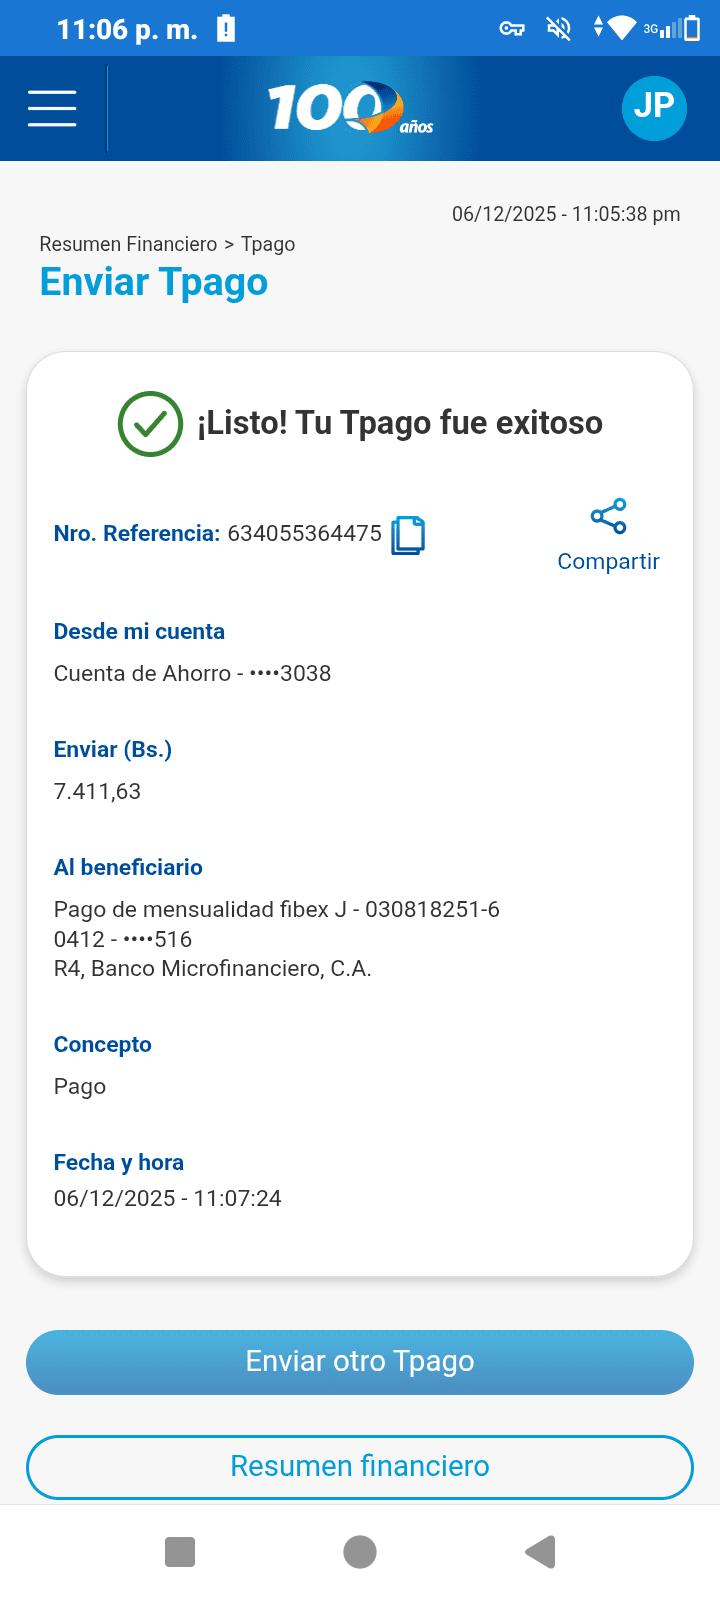Image resolution: width=720 pixels, height=1600 pixels.
Task: Open the hamburger navigation menu
Action: coord(52,108)
